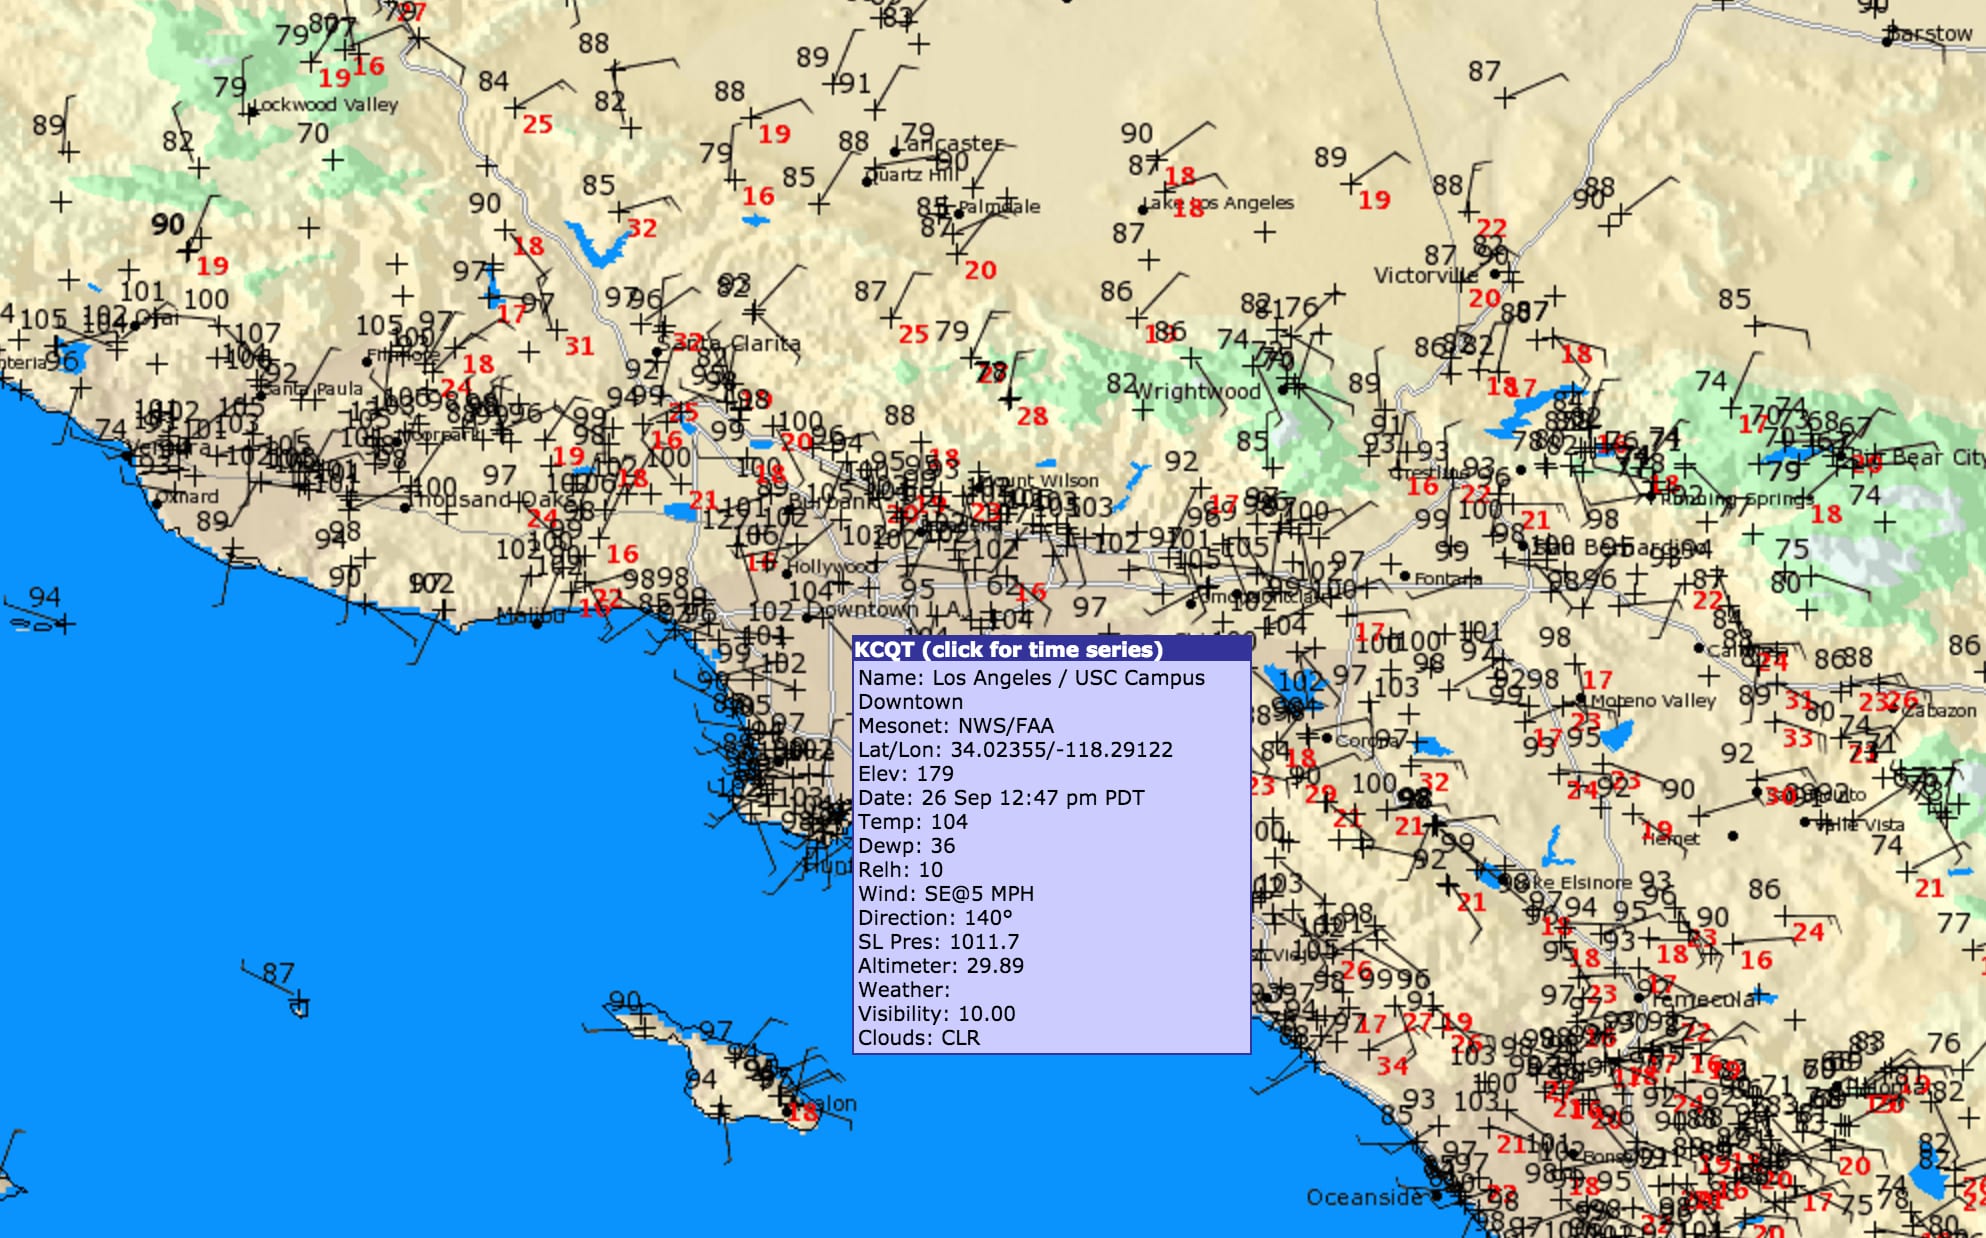This screenshot has width=1986, height=1238.
Task: Click the Oxnard city label
Action: click(x=187, y=496)
